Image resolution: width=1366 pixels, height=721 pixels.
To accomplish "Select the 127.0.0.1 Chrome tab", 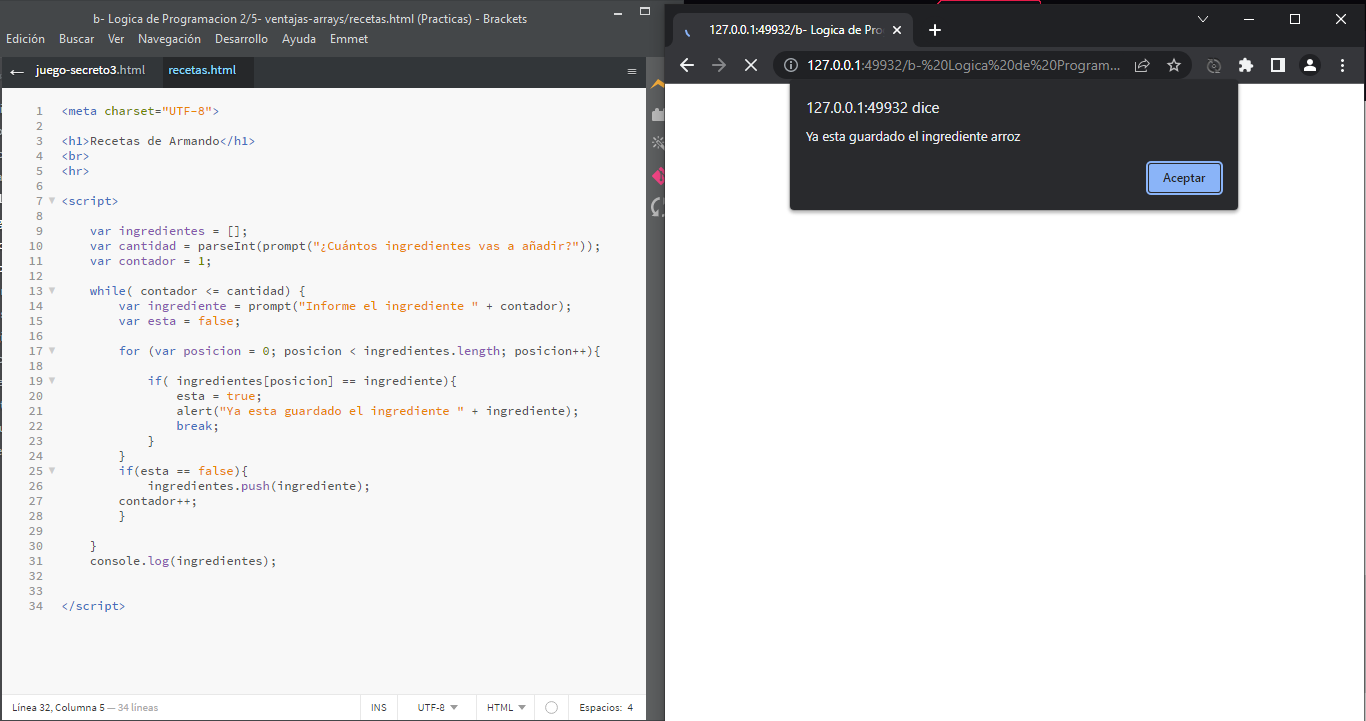I will click(792, 30).
